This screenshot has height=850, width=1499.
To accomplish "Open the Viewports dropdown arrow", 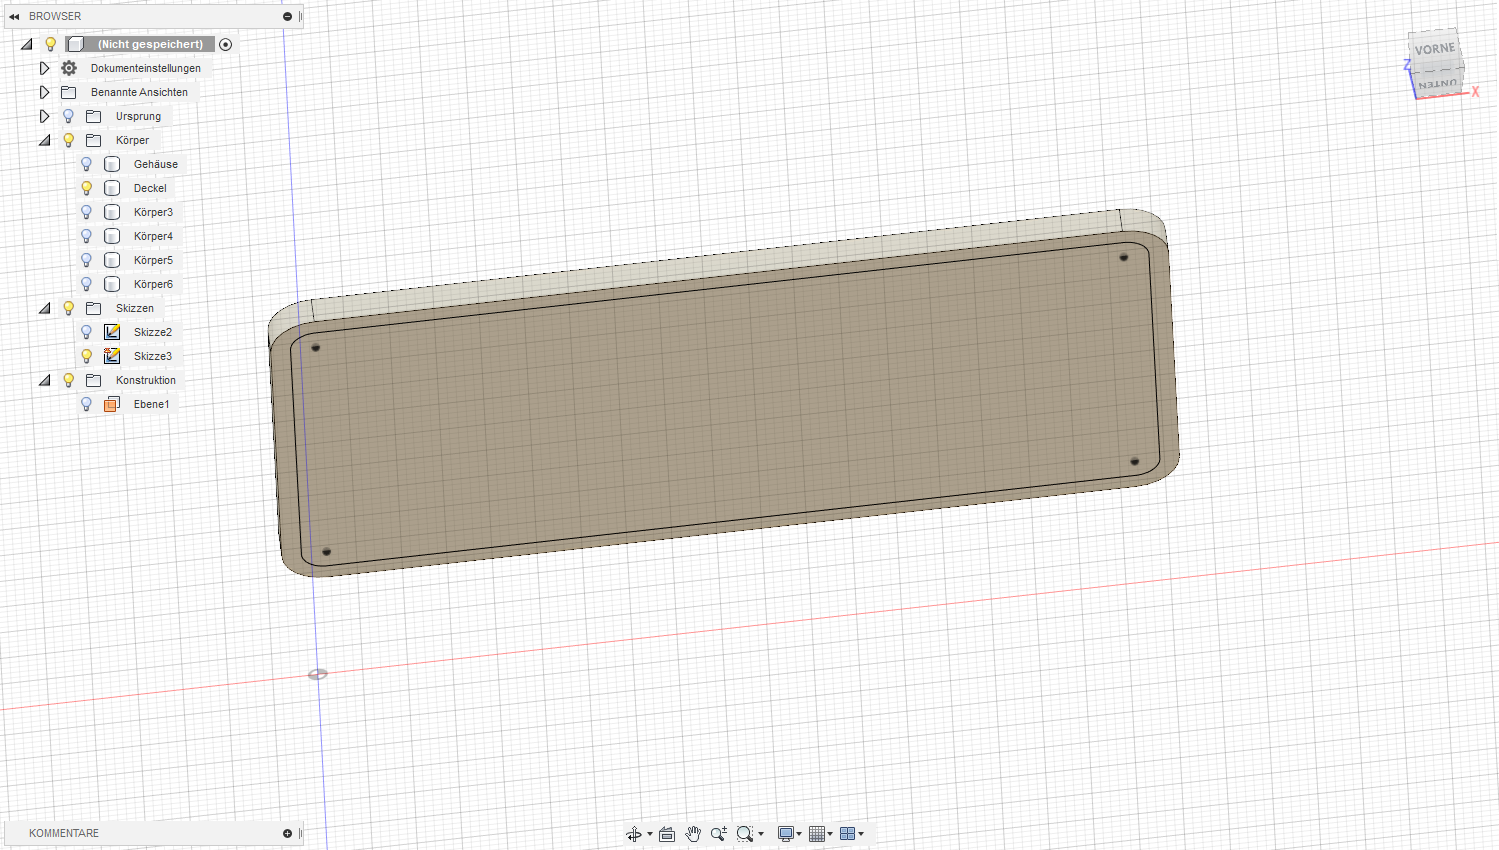I will [861, 834].
